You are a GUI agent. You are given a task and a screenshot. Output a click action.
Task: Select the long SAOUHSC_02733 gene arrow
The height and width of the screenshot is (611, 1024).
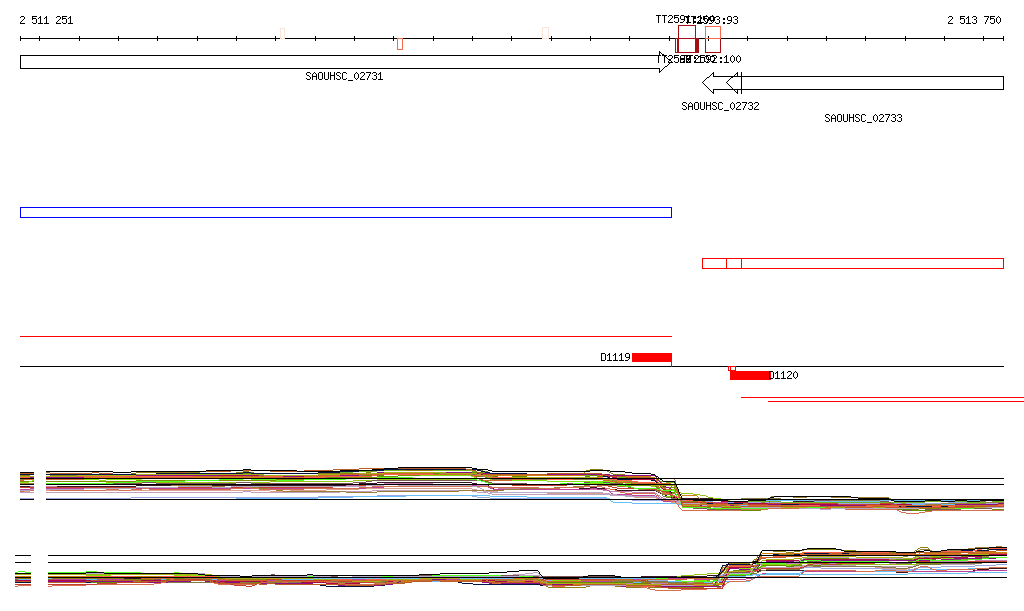click(x=870, y=82)
